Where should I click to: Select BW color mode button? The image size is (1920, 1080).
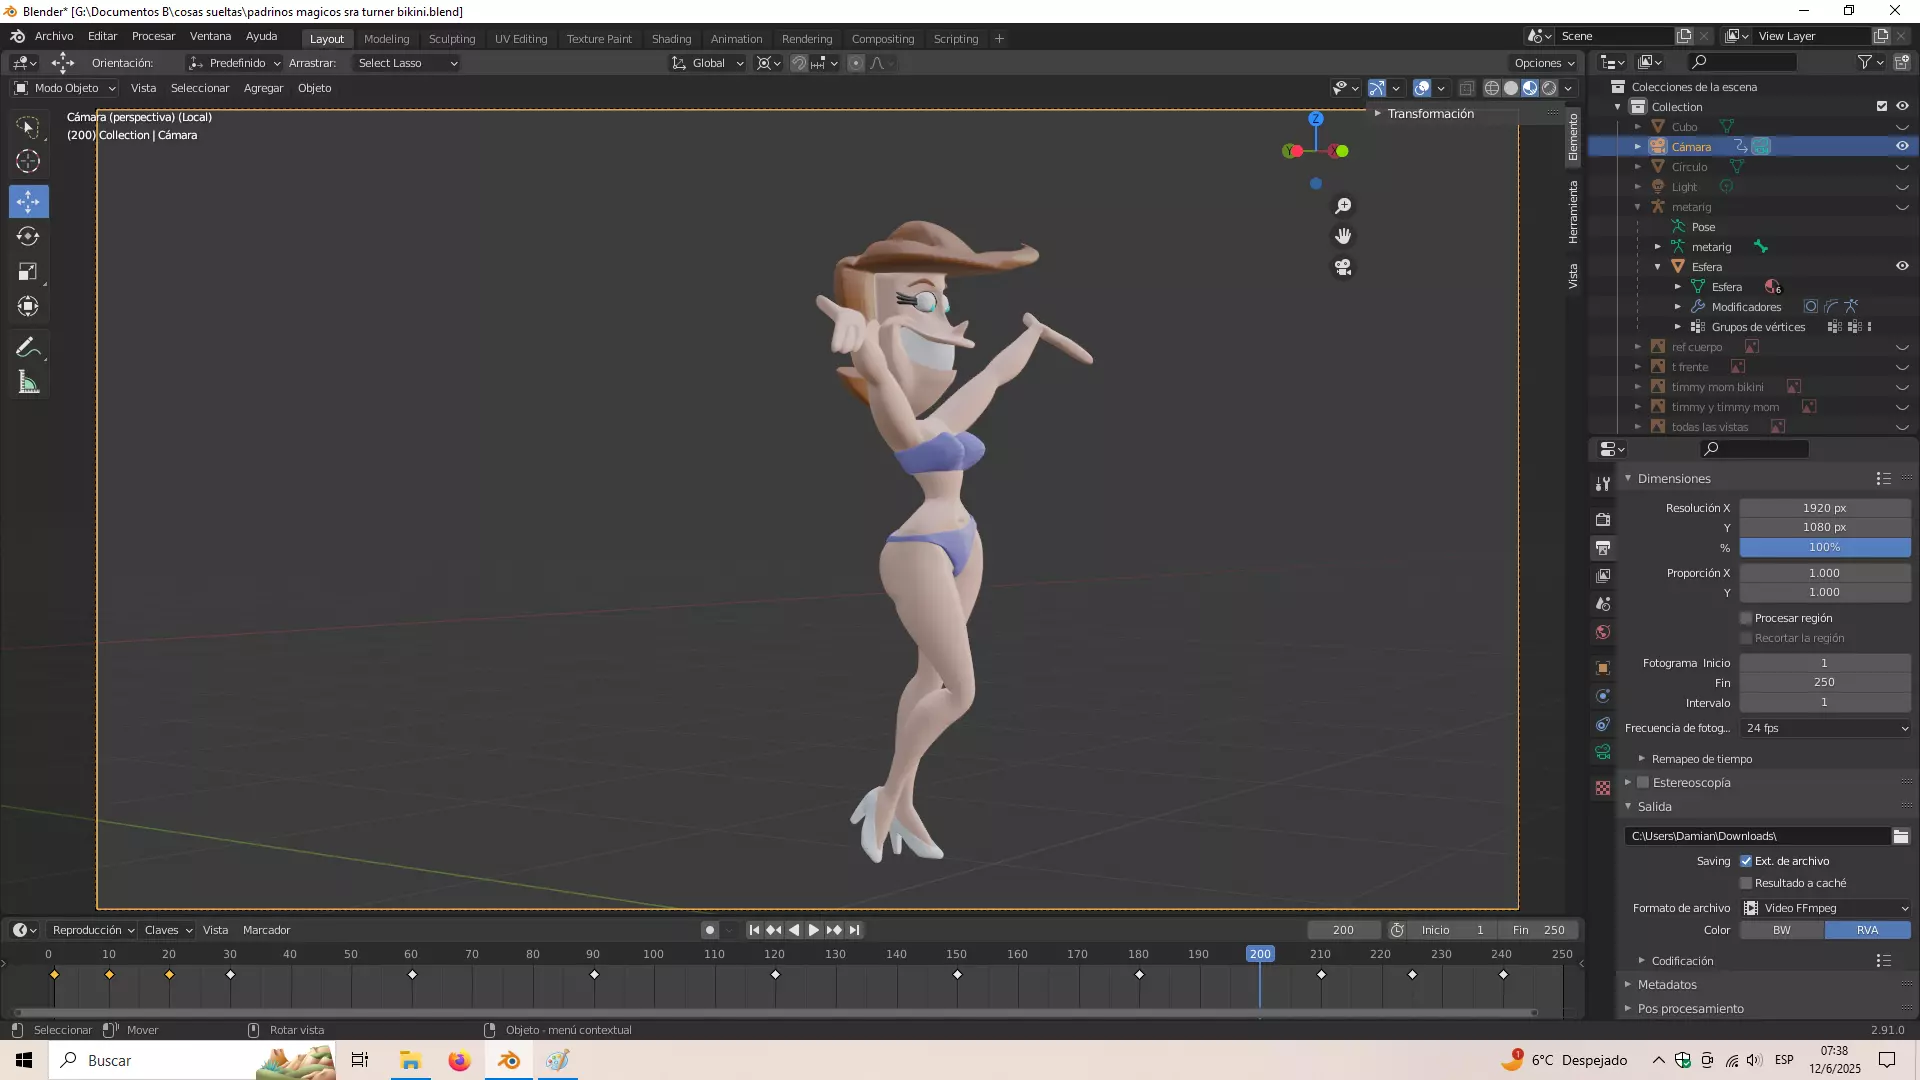tap(1782, 930)
